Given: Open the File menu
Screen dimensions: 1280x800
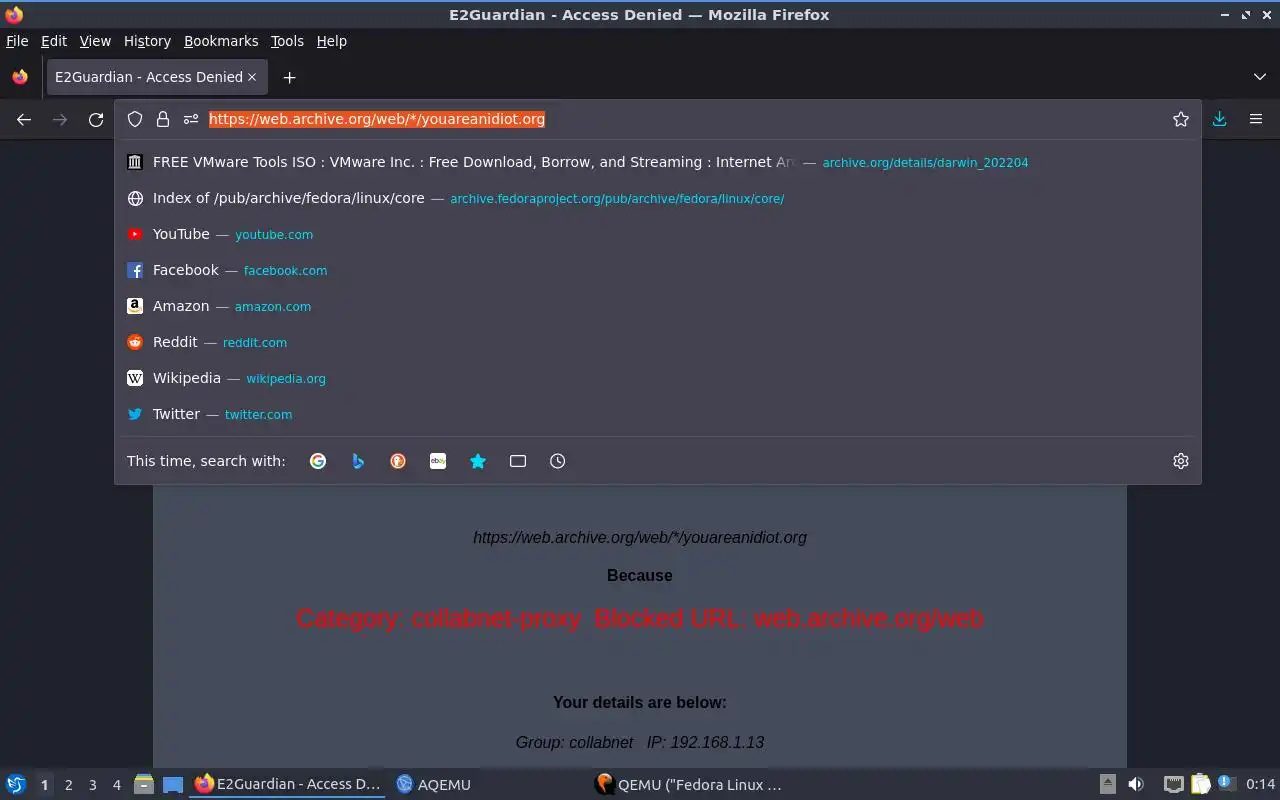Looking at the screenshot, I should click(17, 41).
